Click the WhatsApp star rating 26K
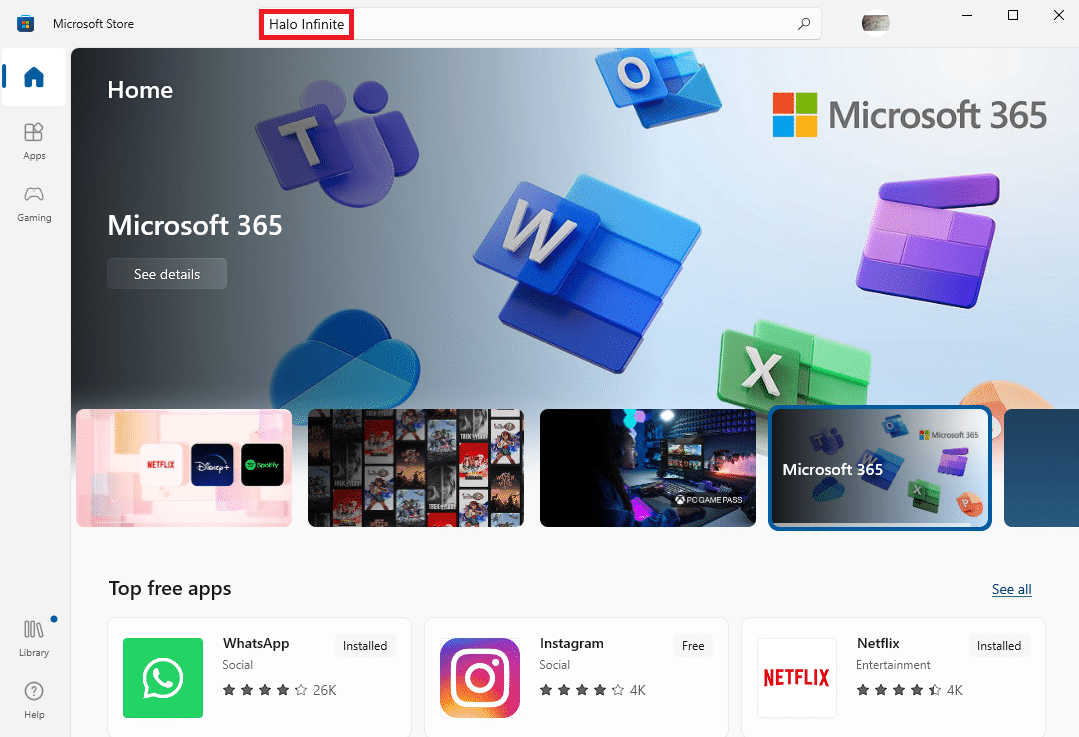The height and width of the screenshot is (737, 1079). click(279, 690)
